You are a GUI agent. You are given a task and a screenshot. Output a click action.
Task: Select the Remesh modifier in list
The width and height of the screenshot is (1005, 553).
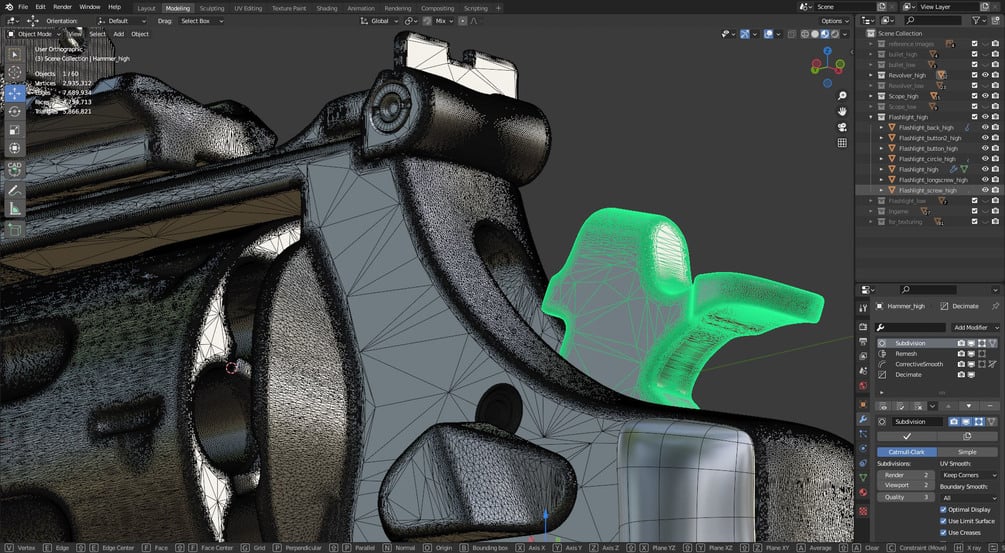(938, 354)
